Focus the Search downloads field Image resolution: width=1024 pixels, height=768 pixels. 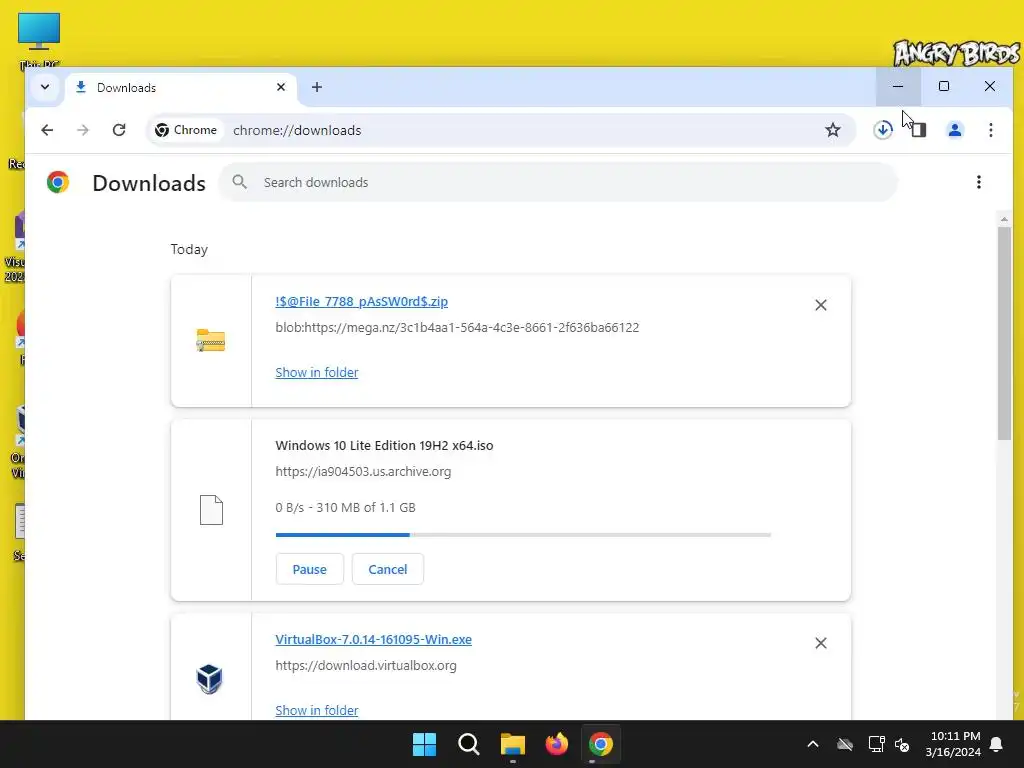click(x=558, y=182)
